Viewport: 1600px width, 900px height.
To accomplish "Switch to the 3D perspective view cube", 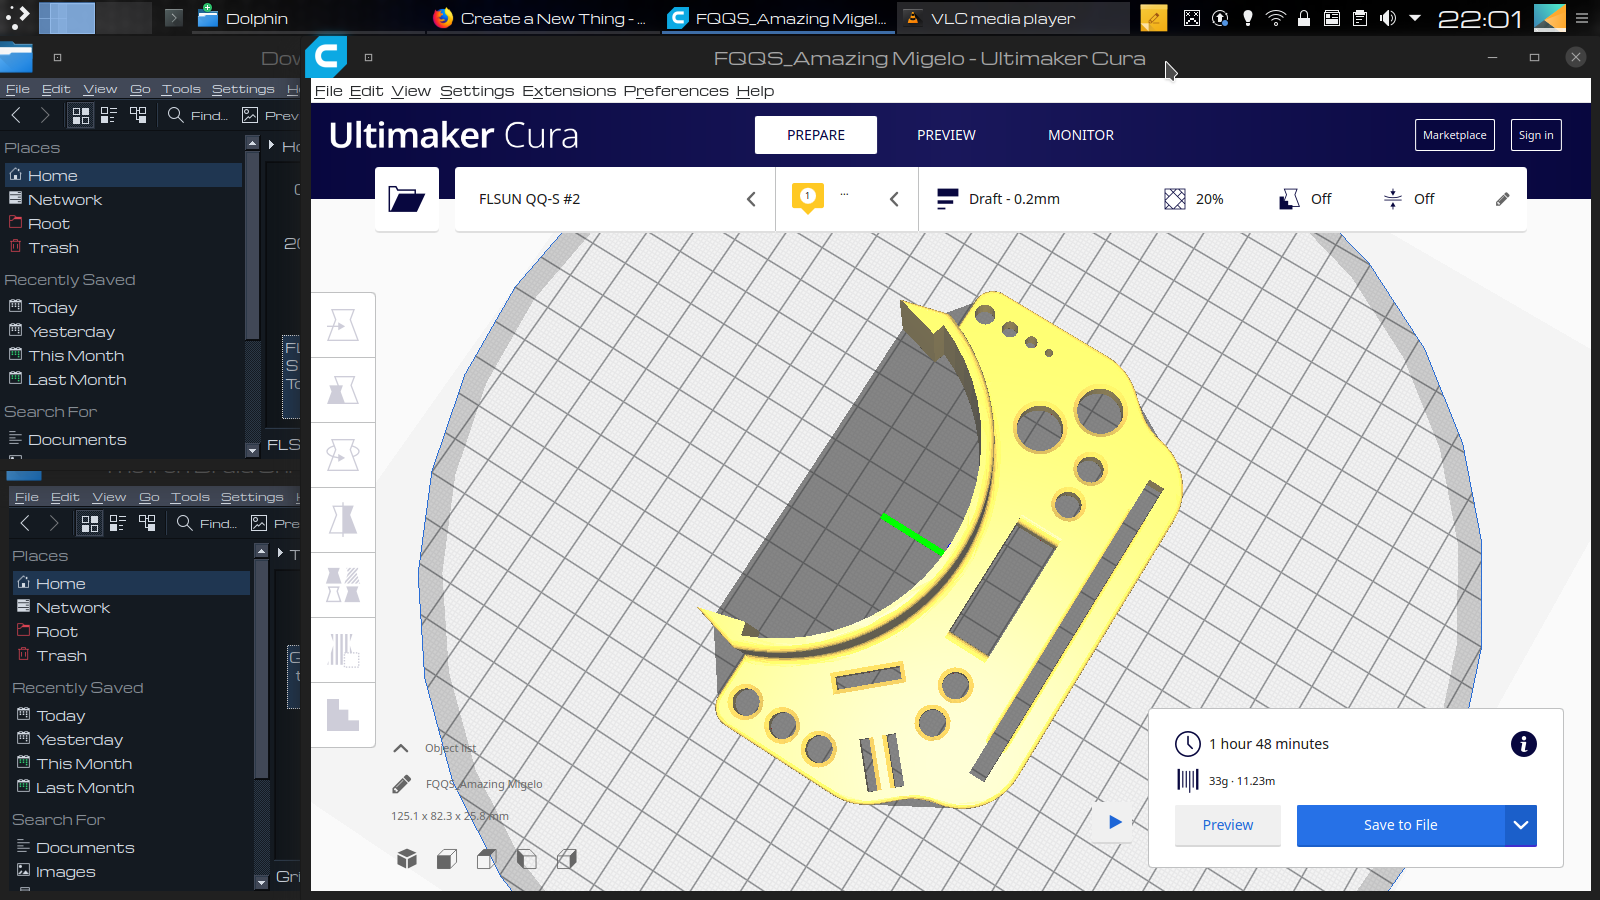I will pyautogui.click(x=407, y=859).
